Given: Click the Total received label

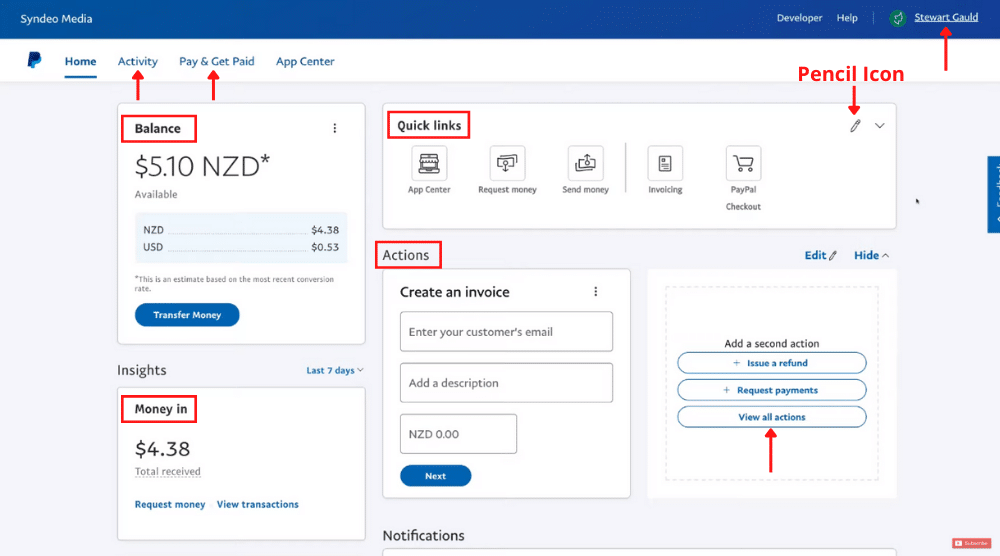Looking at the screenshot, I should (x=168, y=471).
